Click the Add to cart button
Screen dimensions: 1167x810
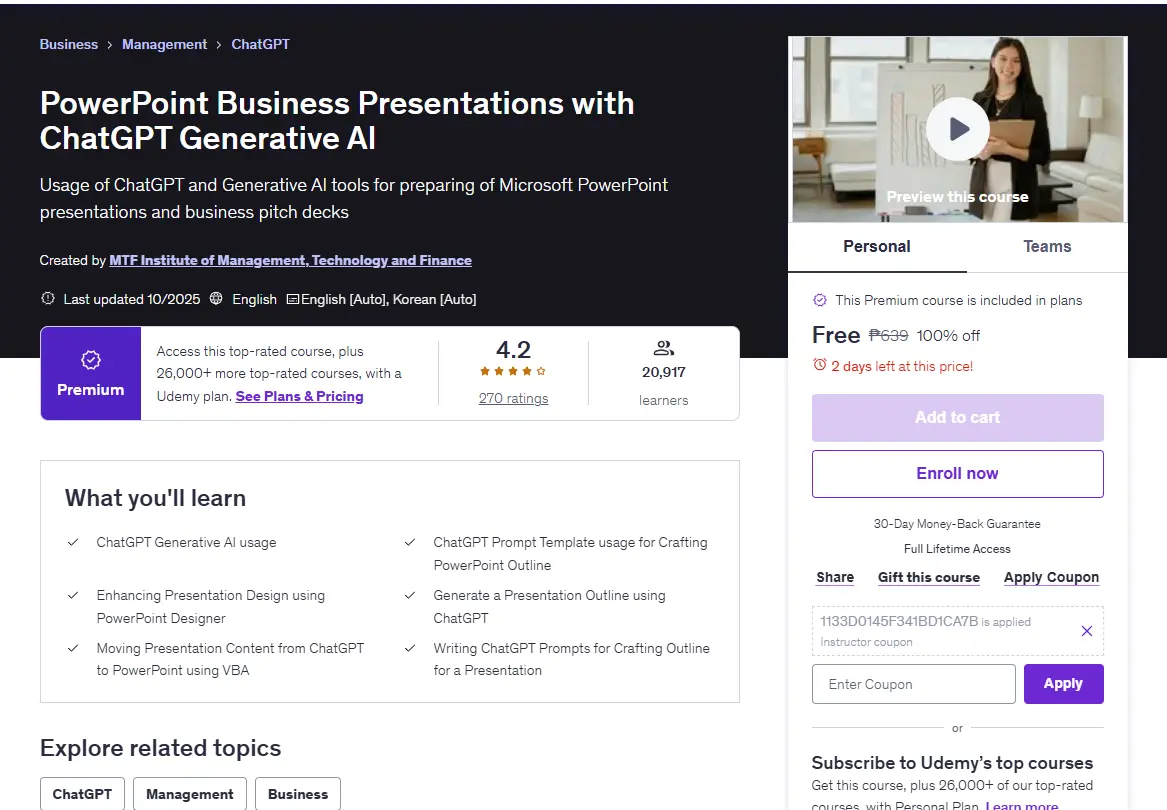coord(957,418)
